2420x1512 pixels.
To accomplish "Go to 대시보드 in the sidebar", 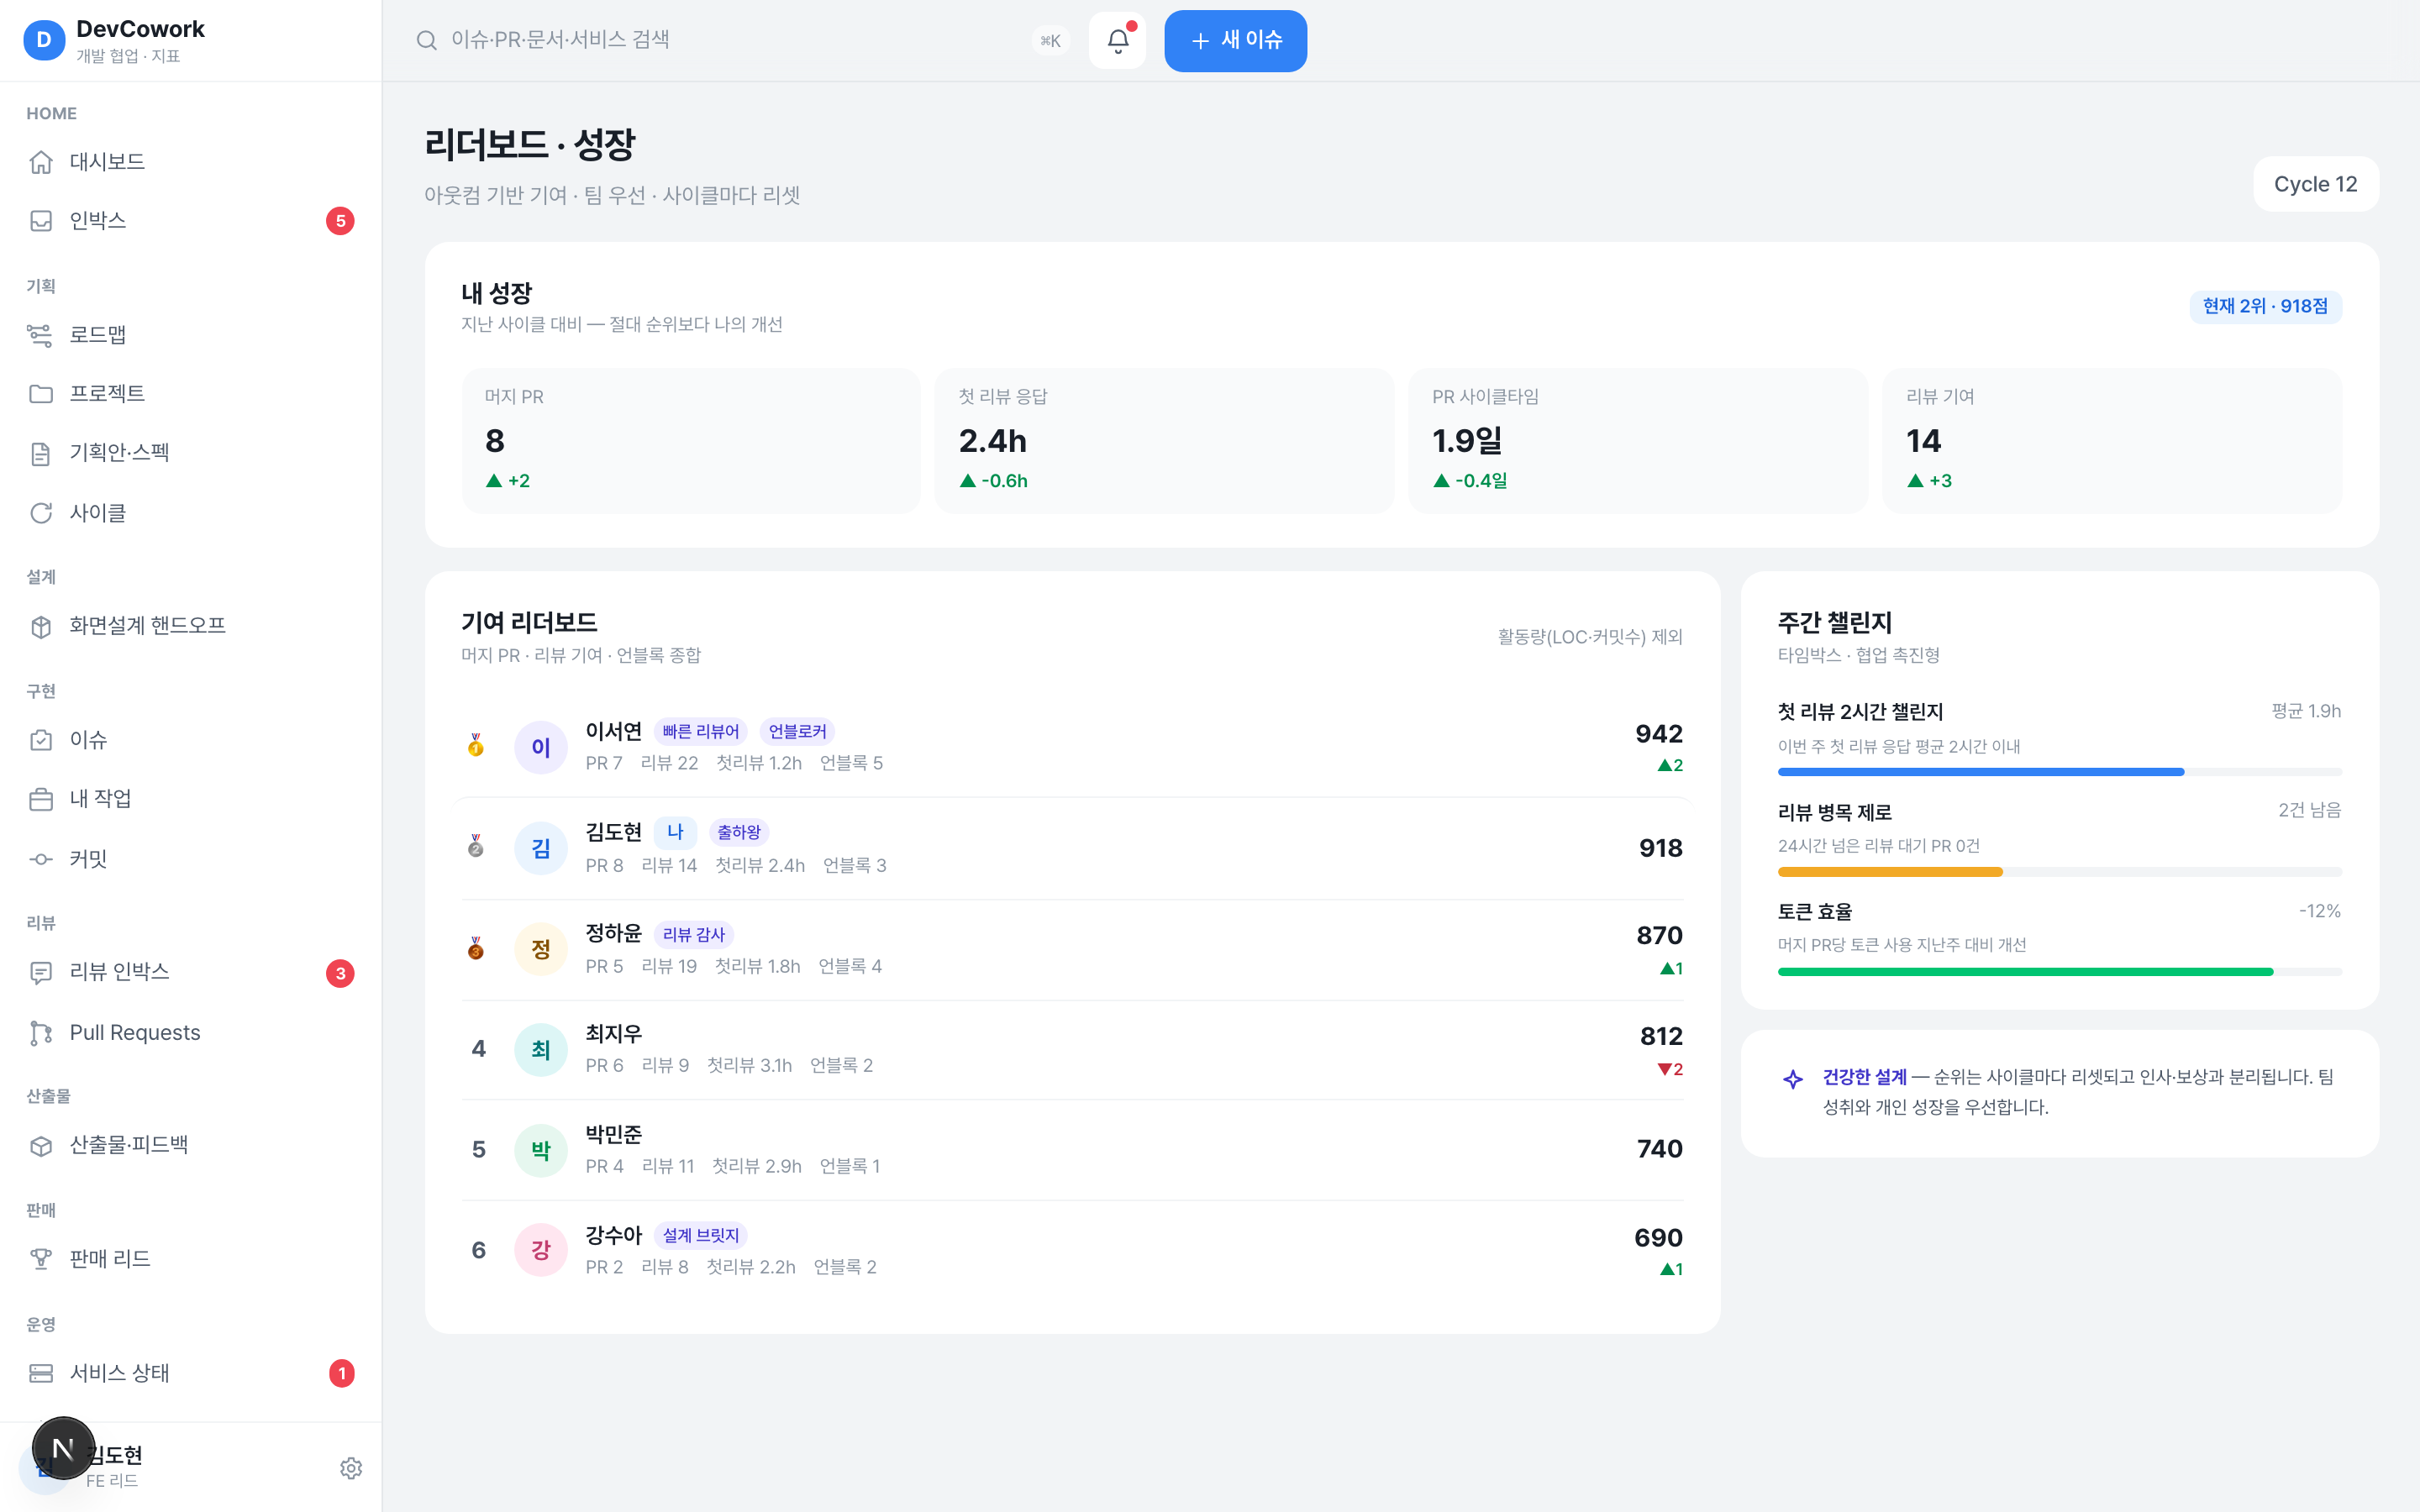I will click(190, 162).
